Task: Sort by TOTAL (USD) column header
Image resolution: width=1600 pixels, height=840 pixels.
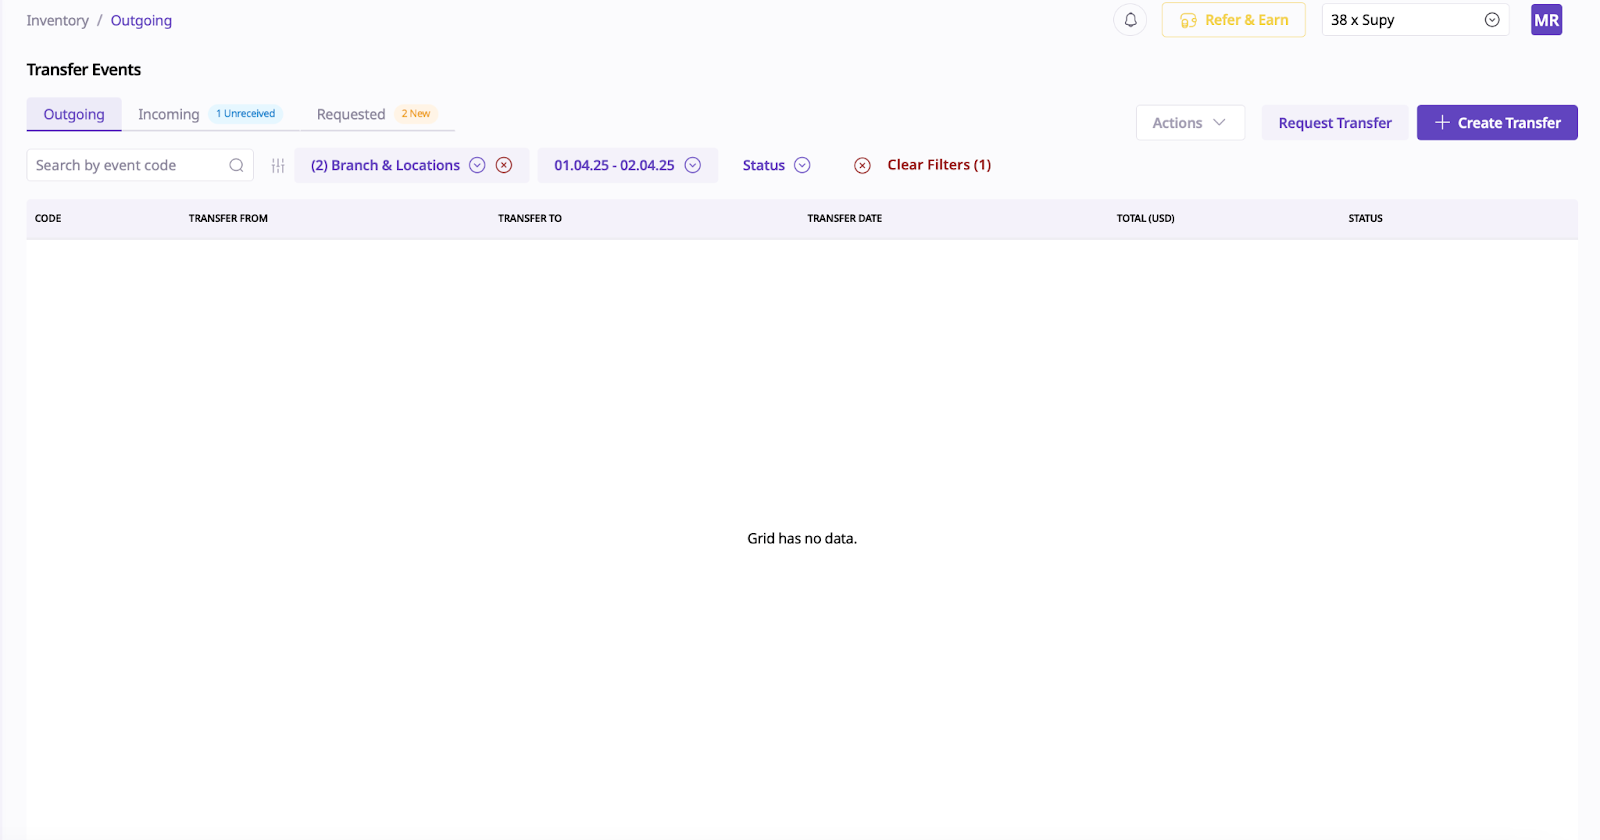Action: pyautogui.click(x=1145, y=218)
